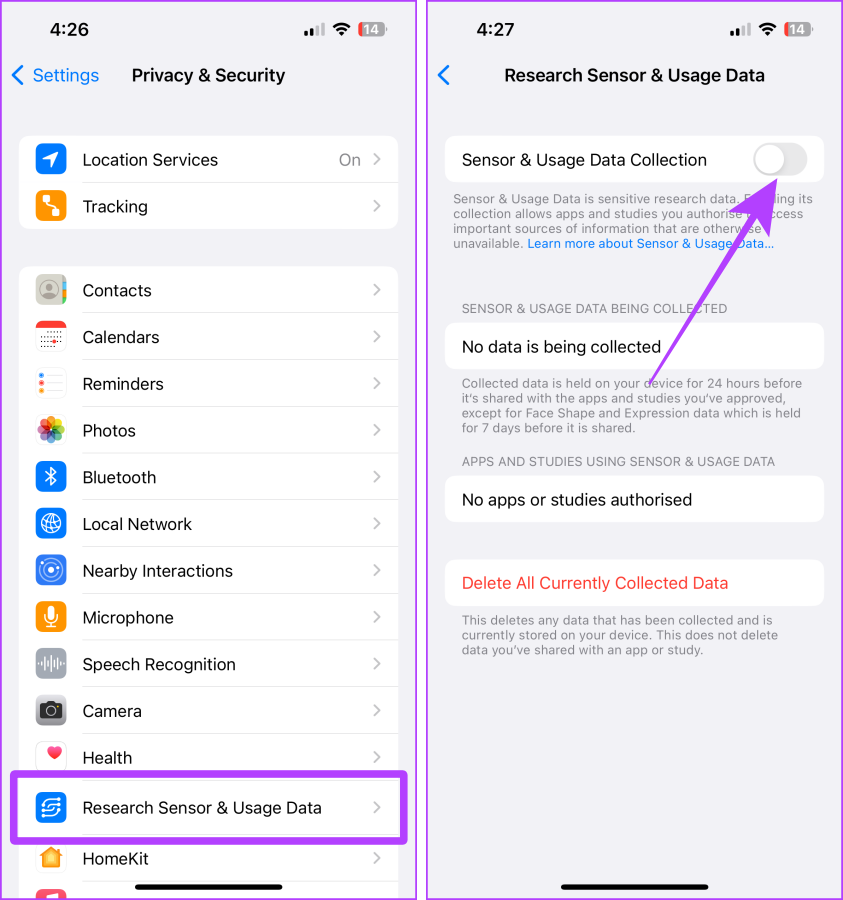This screenshot has width=843, height=900.
Task: Tap back chevron on Research Sensor screen
Action: pyautogui.click(x=444, y=75)
